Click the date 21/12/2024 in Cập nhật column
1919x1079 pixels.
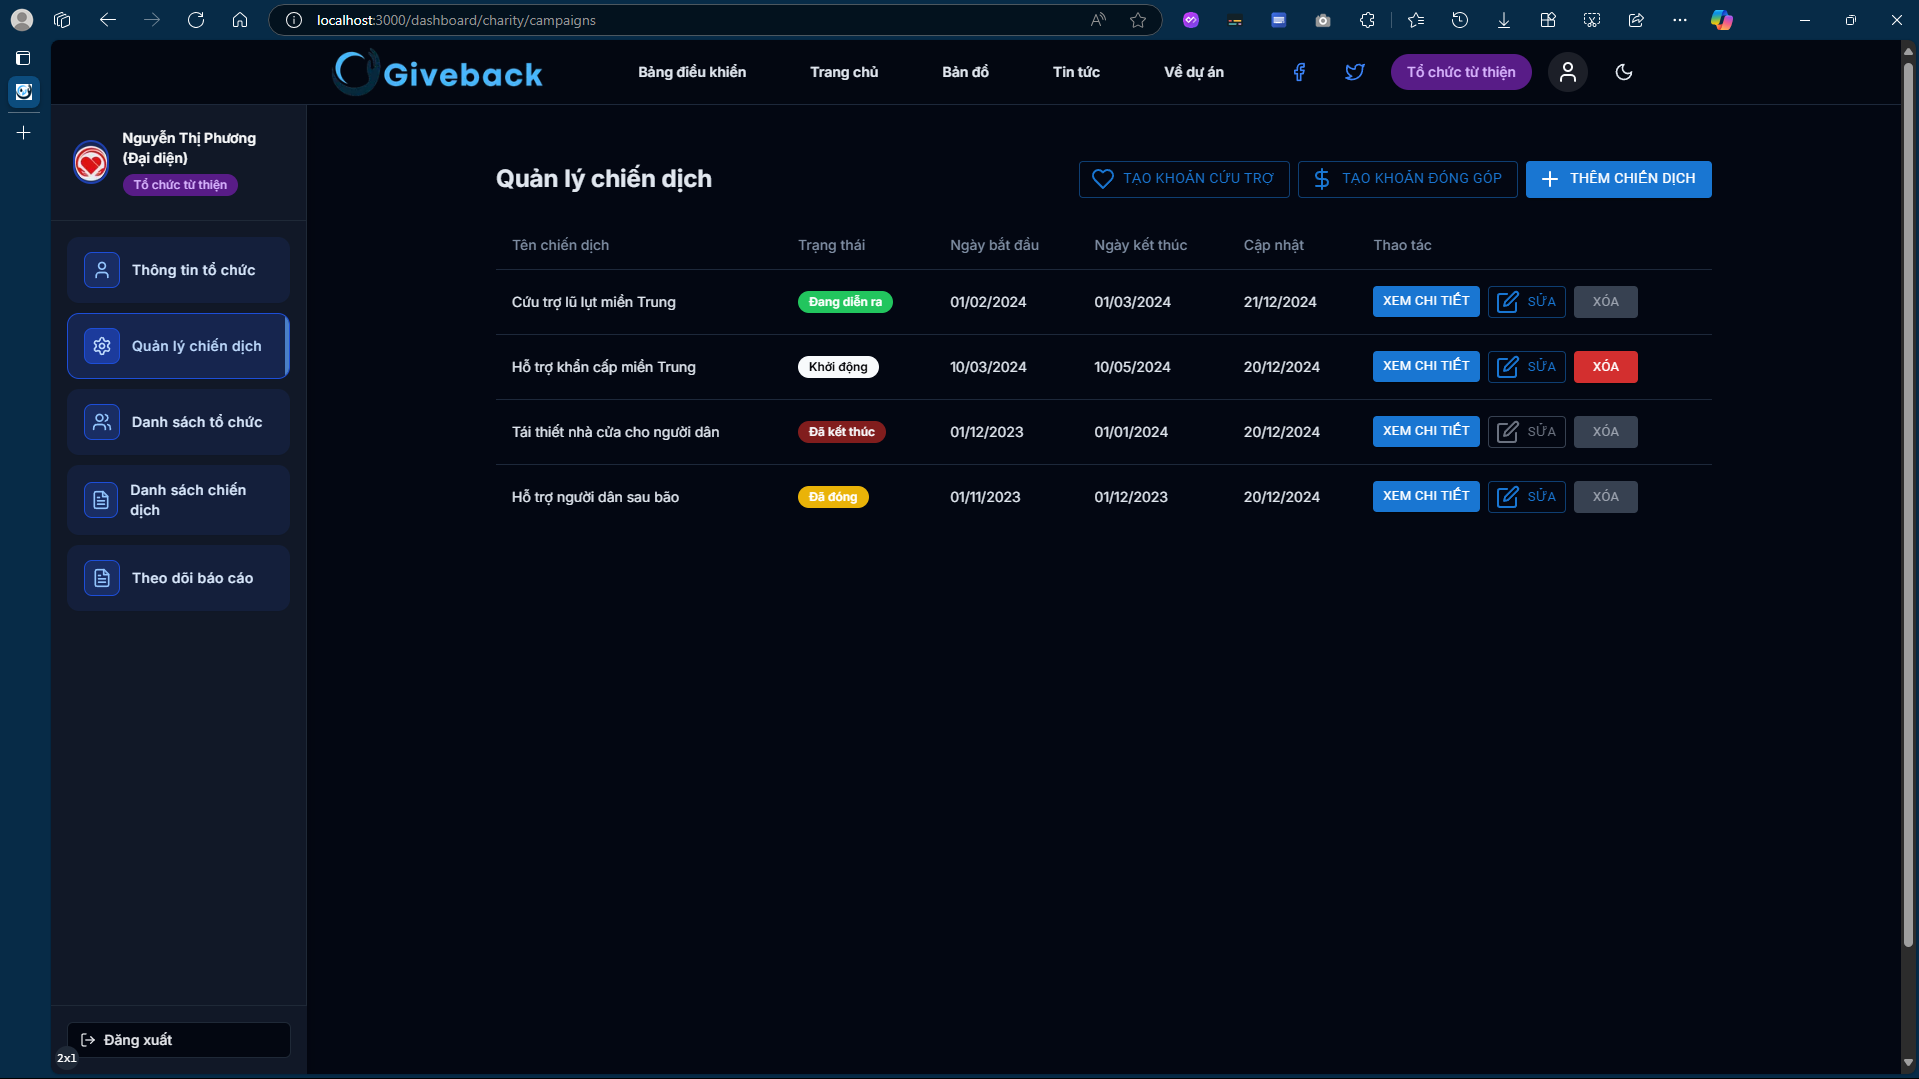[x=1280, y=302]
